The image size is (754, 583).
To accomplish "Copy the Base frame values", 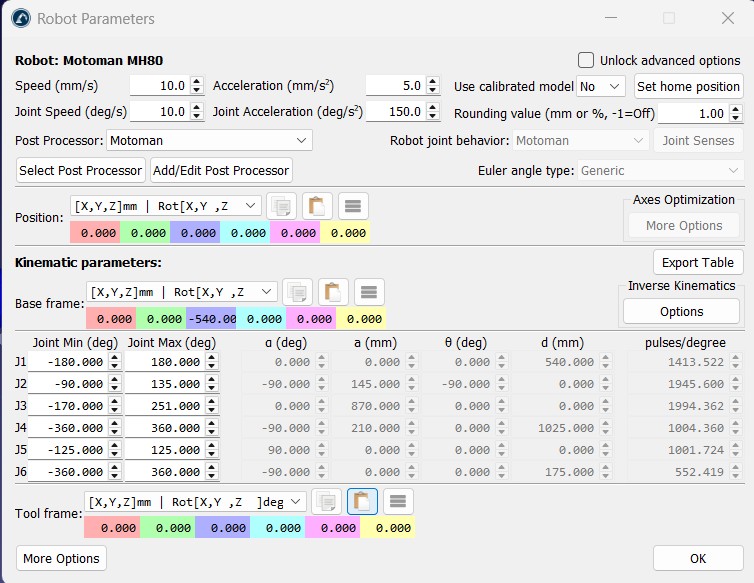I will click(x=298, y=292).
